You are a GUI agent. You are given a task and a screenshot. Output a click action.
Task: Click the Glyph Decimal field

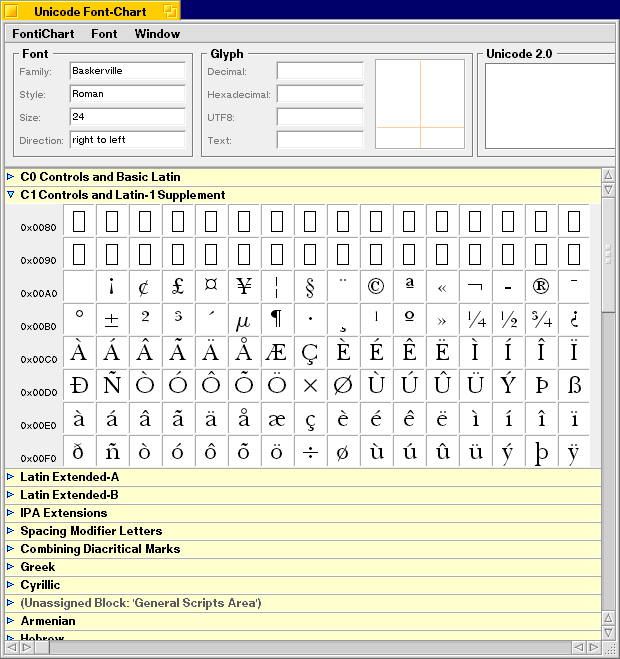[x=320, y=71]
